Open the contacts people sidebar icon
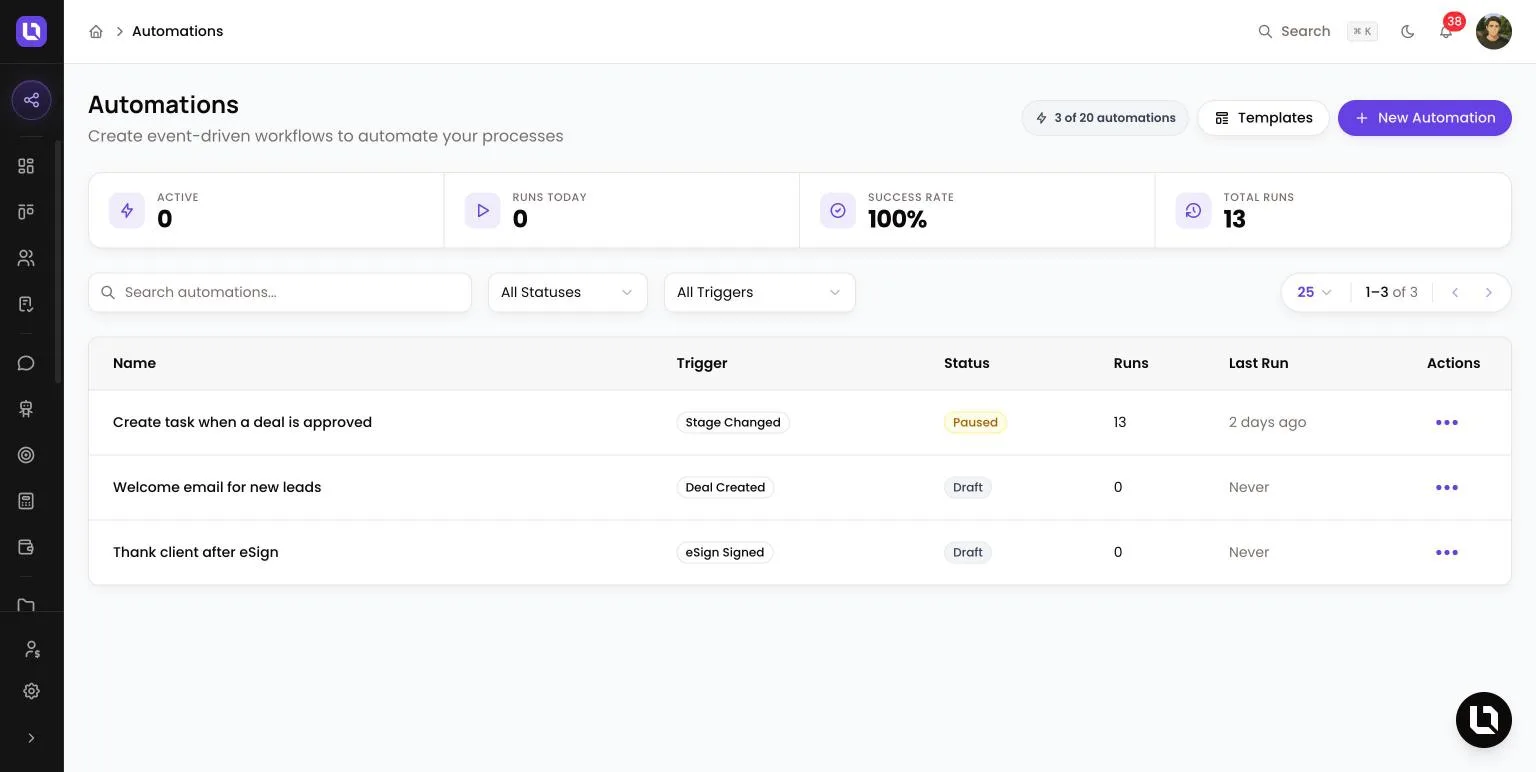 point(26,258)
